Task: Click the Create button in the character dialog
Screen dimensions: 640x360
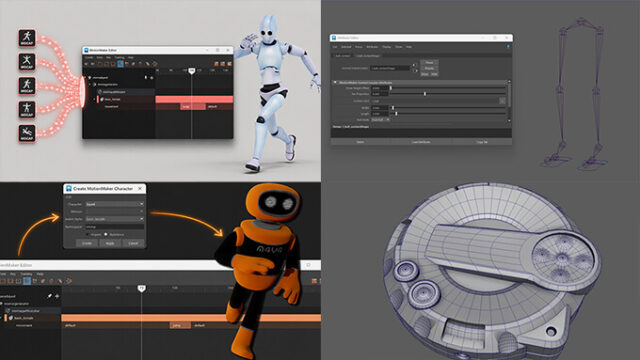Action: click(x=87, y=243)
